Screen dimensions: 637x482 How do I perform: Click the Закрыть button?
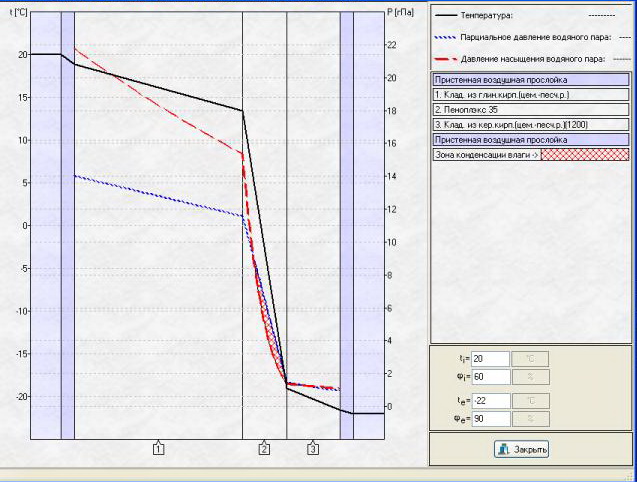point(521,449)
